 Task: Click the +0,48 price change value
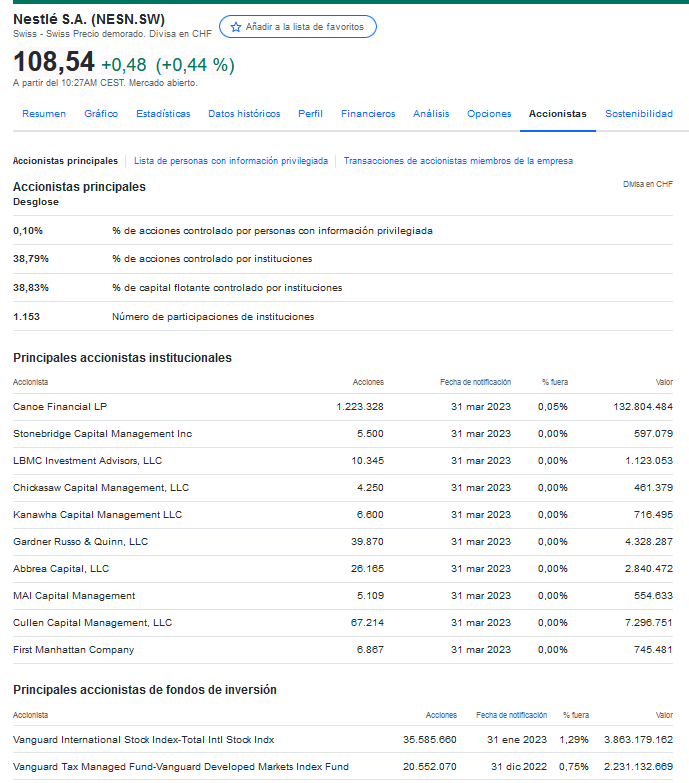pos(124,65)
